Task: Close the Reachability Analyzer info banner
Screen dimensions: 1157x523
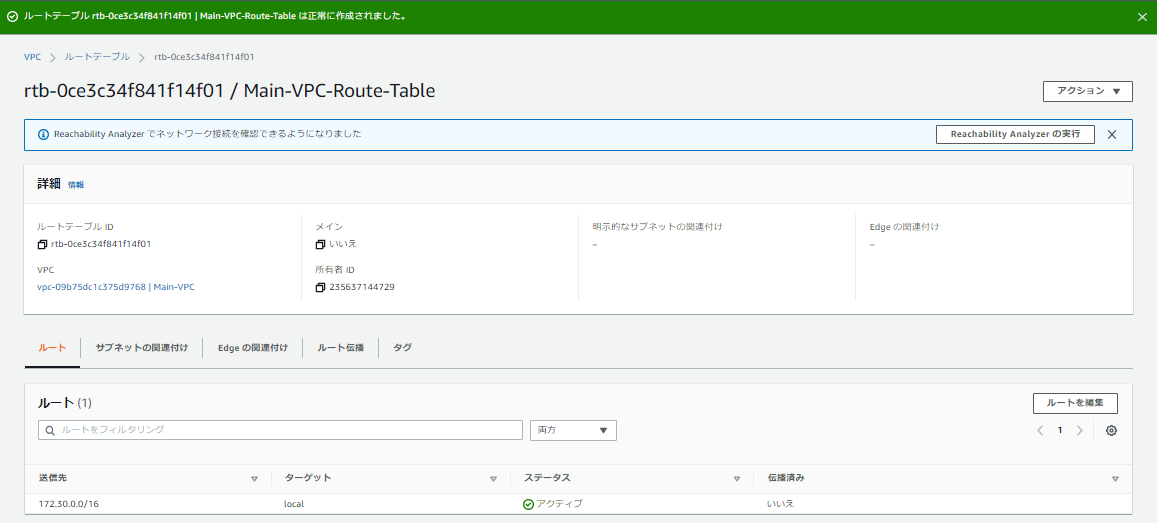Action: coord(1112,134)
